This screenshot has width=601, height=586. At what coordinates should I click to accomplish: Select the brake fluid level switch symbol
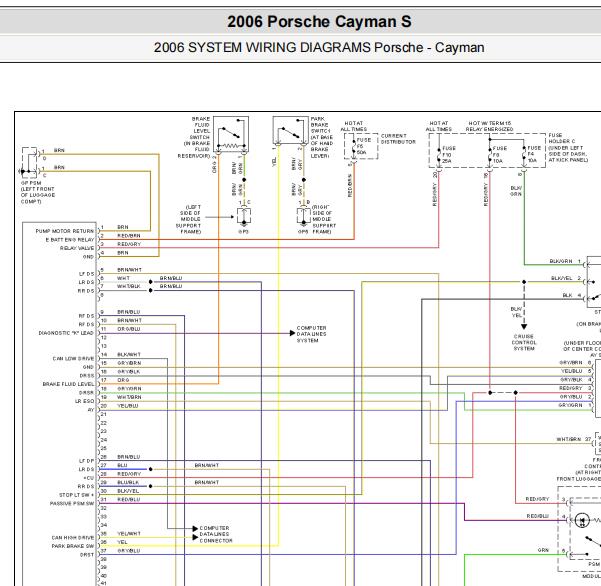pos(231,135)
